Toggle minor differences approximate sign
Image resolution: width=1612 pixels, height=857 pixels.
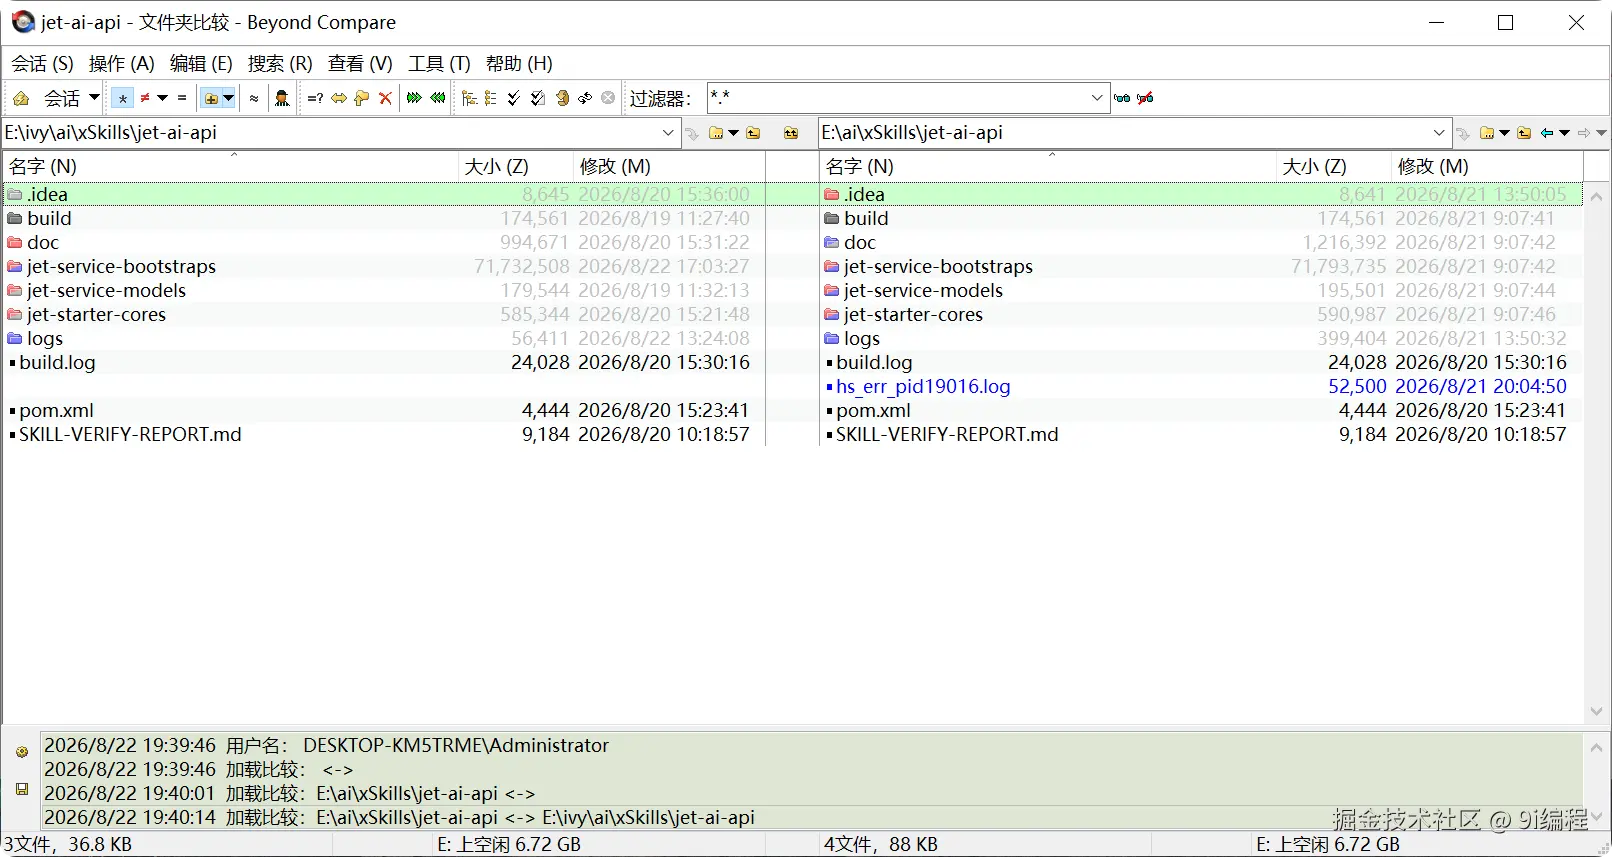coord(254,98)
